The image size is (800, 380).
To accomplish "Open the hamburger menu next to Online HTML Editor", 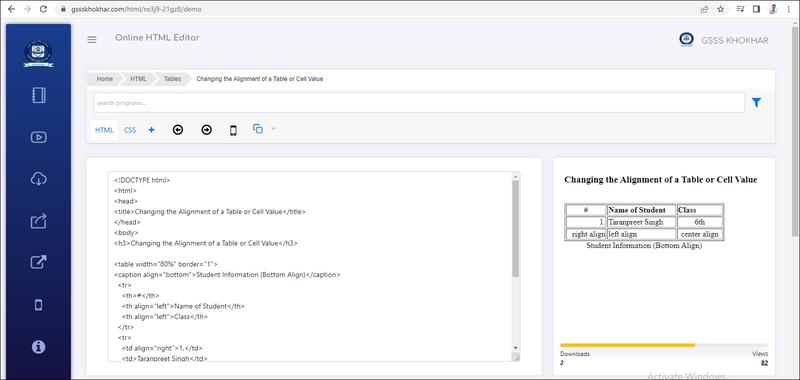I will [x=92, y=40].
